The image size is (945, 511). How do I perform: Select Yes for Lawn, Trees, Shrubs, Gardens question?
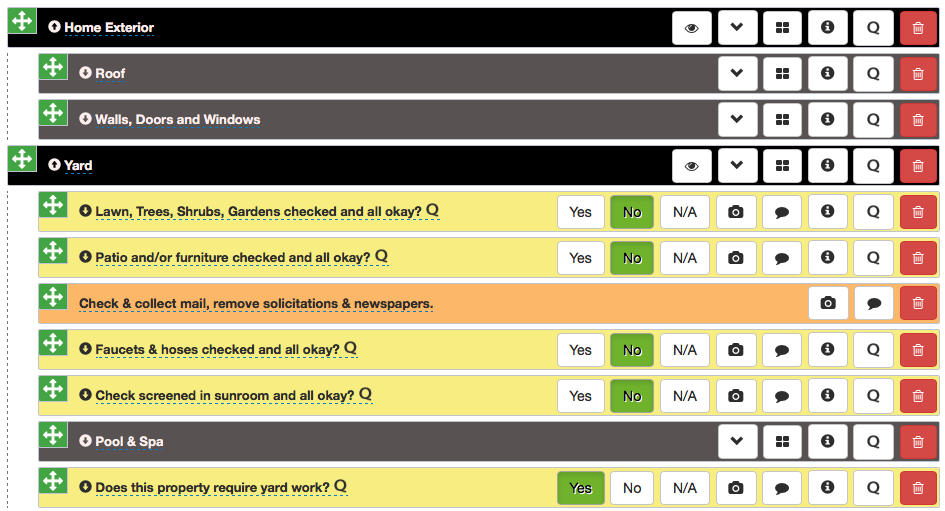pos(580,212)
